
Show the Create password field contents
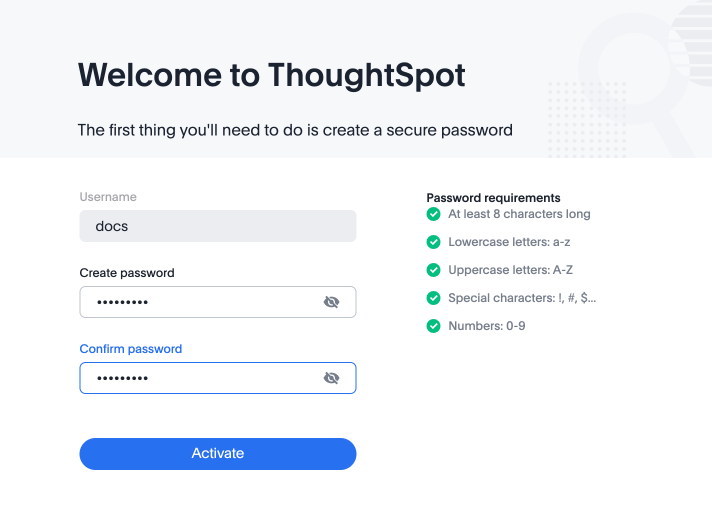[332, 302]
